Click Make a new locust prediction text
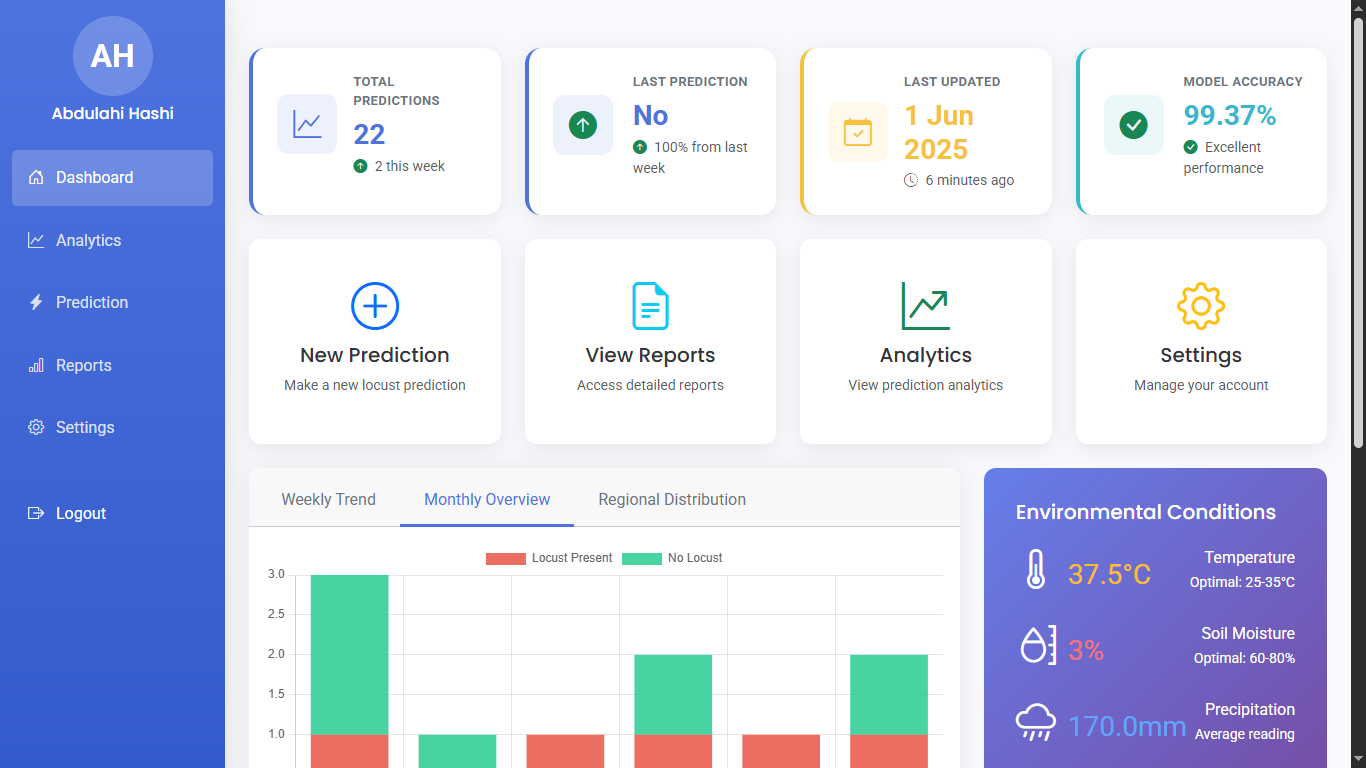 [x=375, y=385]
